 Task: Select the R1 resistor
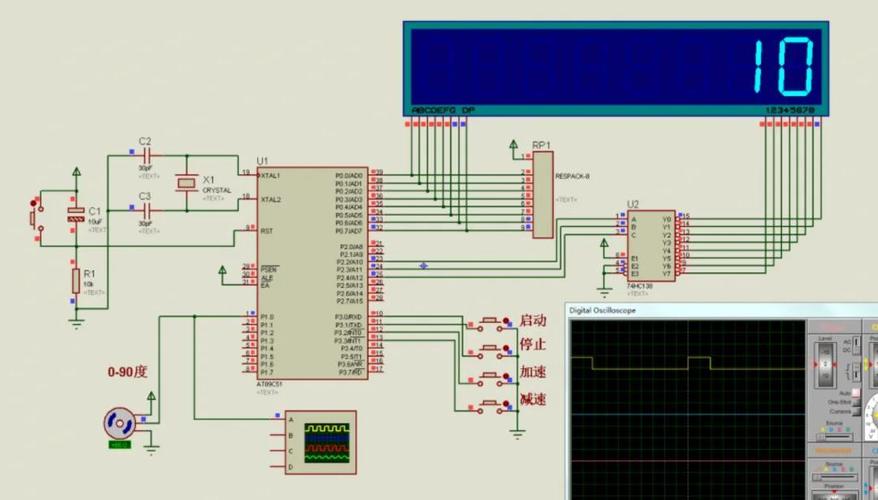pyautogui.click(x=75, y=281)
